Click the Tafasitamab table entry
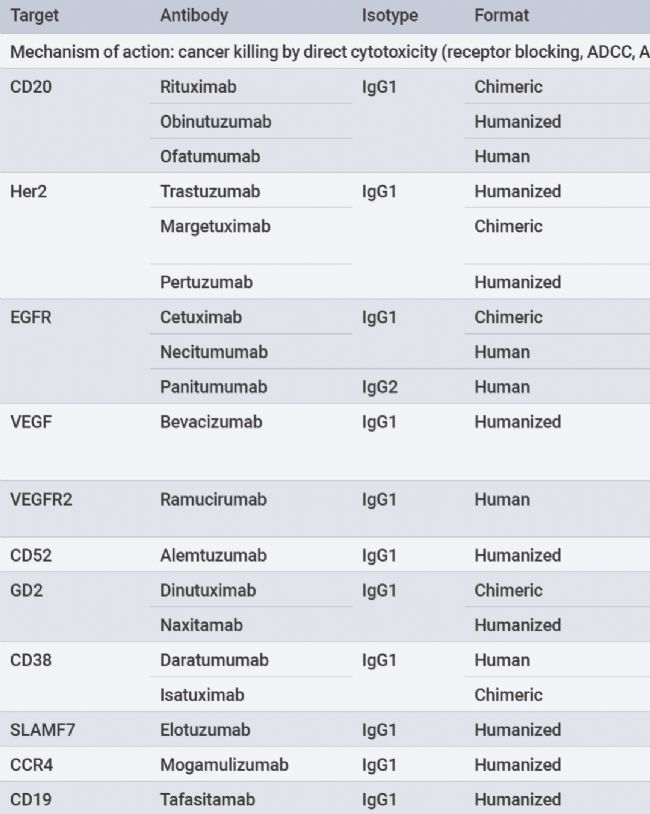 click(x=207, y=800)
